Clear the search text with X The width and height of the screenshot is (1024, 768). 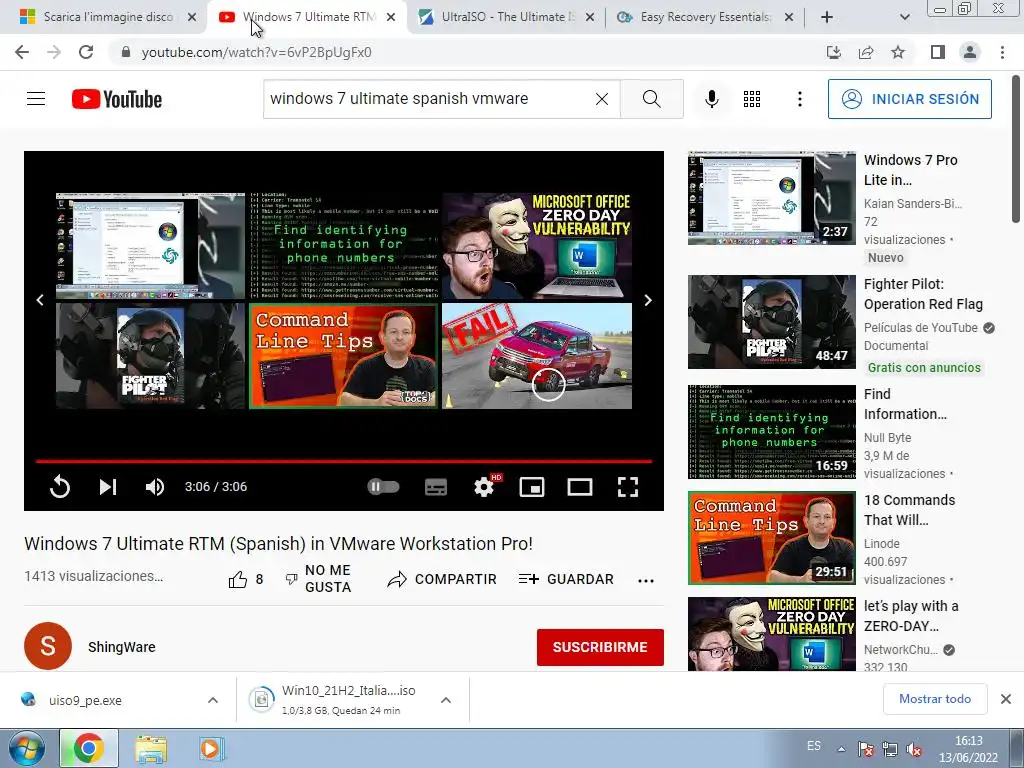tap(601, 99)
